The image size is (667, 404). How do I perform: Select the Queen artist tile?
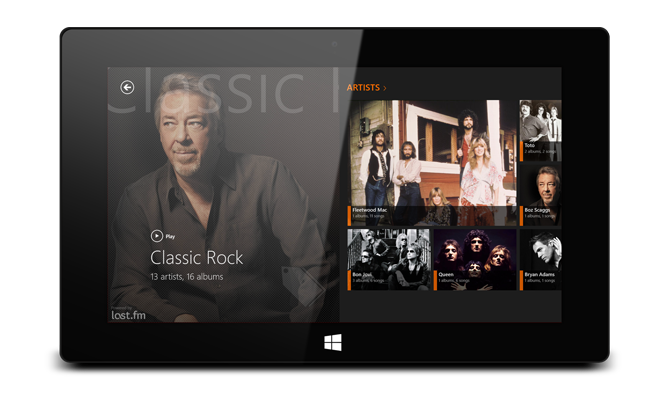coord(475,260)
